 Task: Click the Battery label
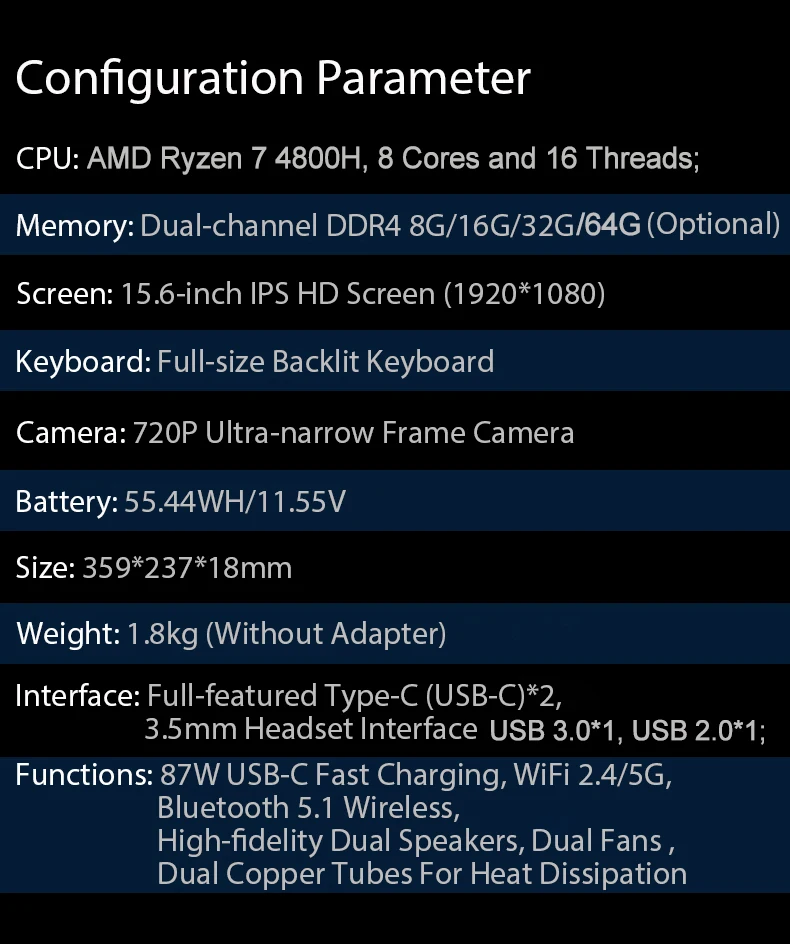pyautogui.click(x=66, y=501)
